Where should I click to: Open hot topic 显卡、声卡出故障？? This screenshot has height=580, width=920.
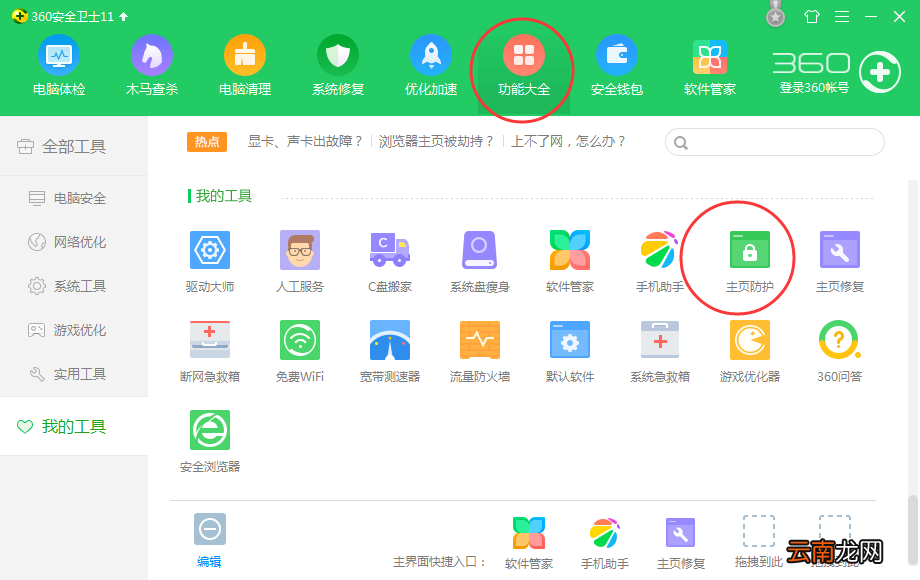(x=305, y=141)
